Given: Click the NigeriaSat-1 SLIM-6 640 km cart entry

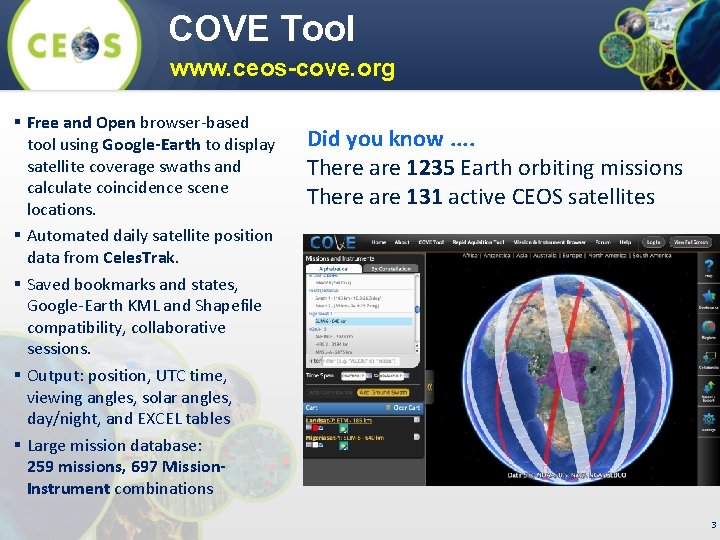Looking at the screenshot, I should pos(345,437).
